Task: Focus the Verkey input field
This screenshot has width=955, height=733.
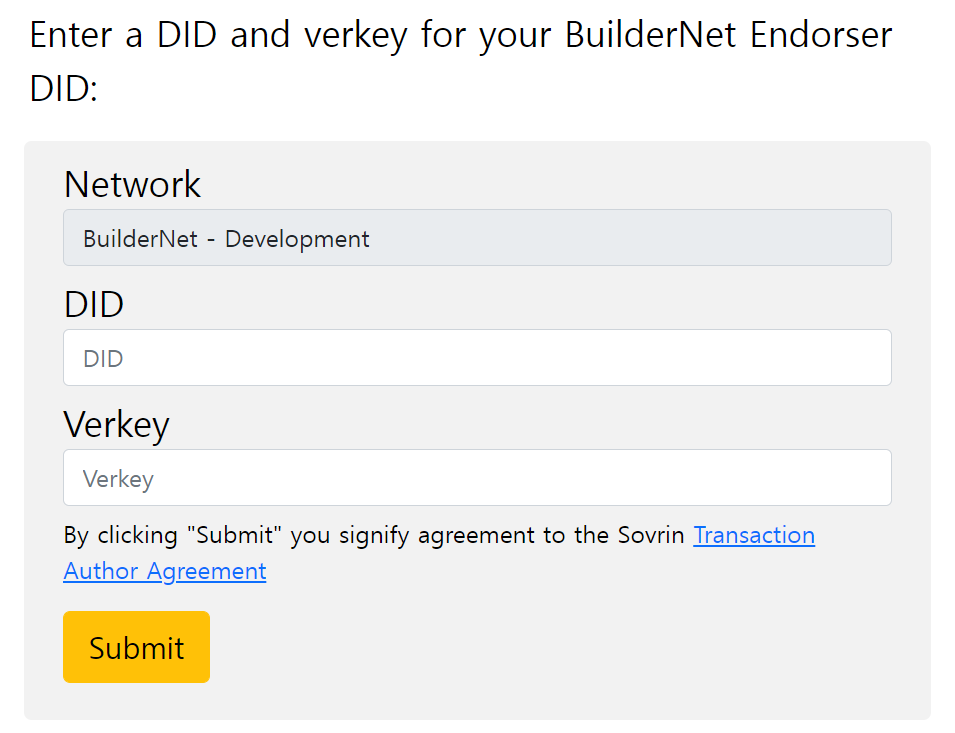Action: point(477,477)
